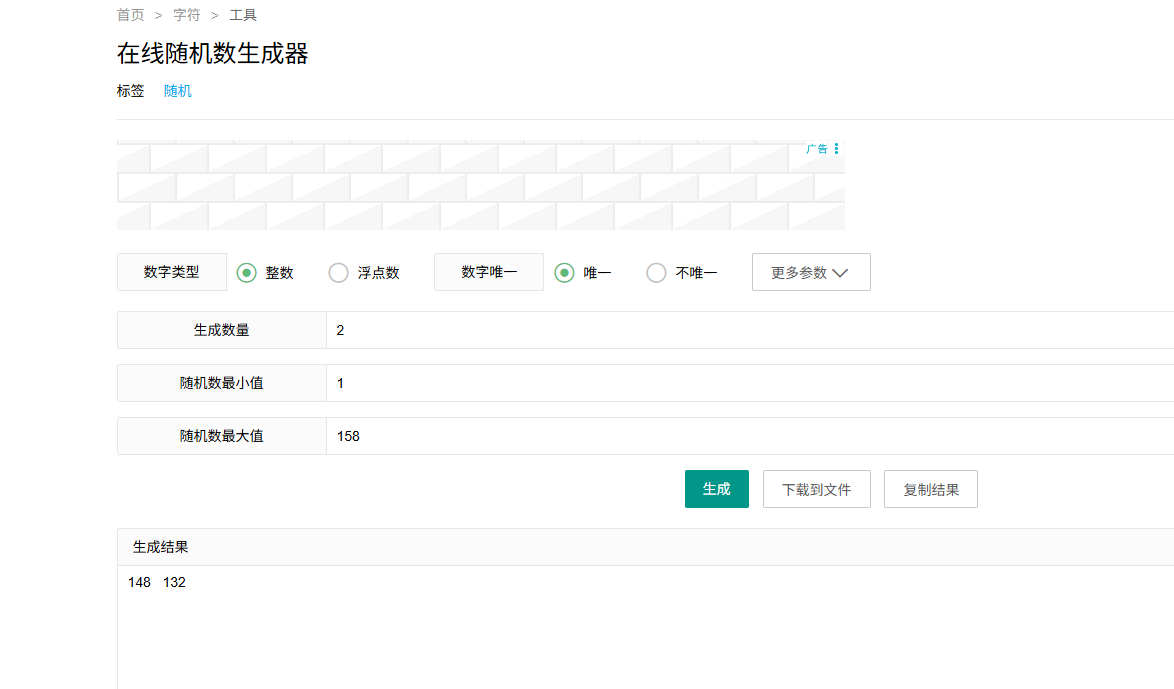
Task: Select the 整数 radio button
Action: click(x=247, y=273)
